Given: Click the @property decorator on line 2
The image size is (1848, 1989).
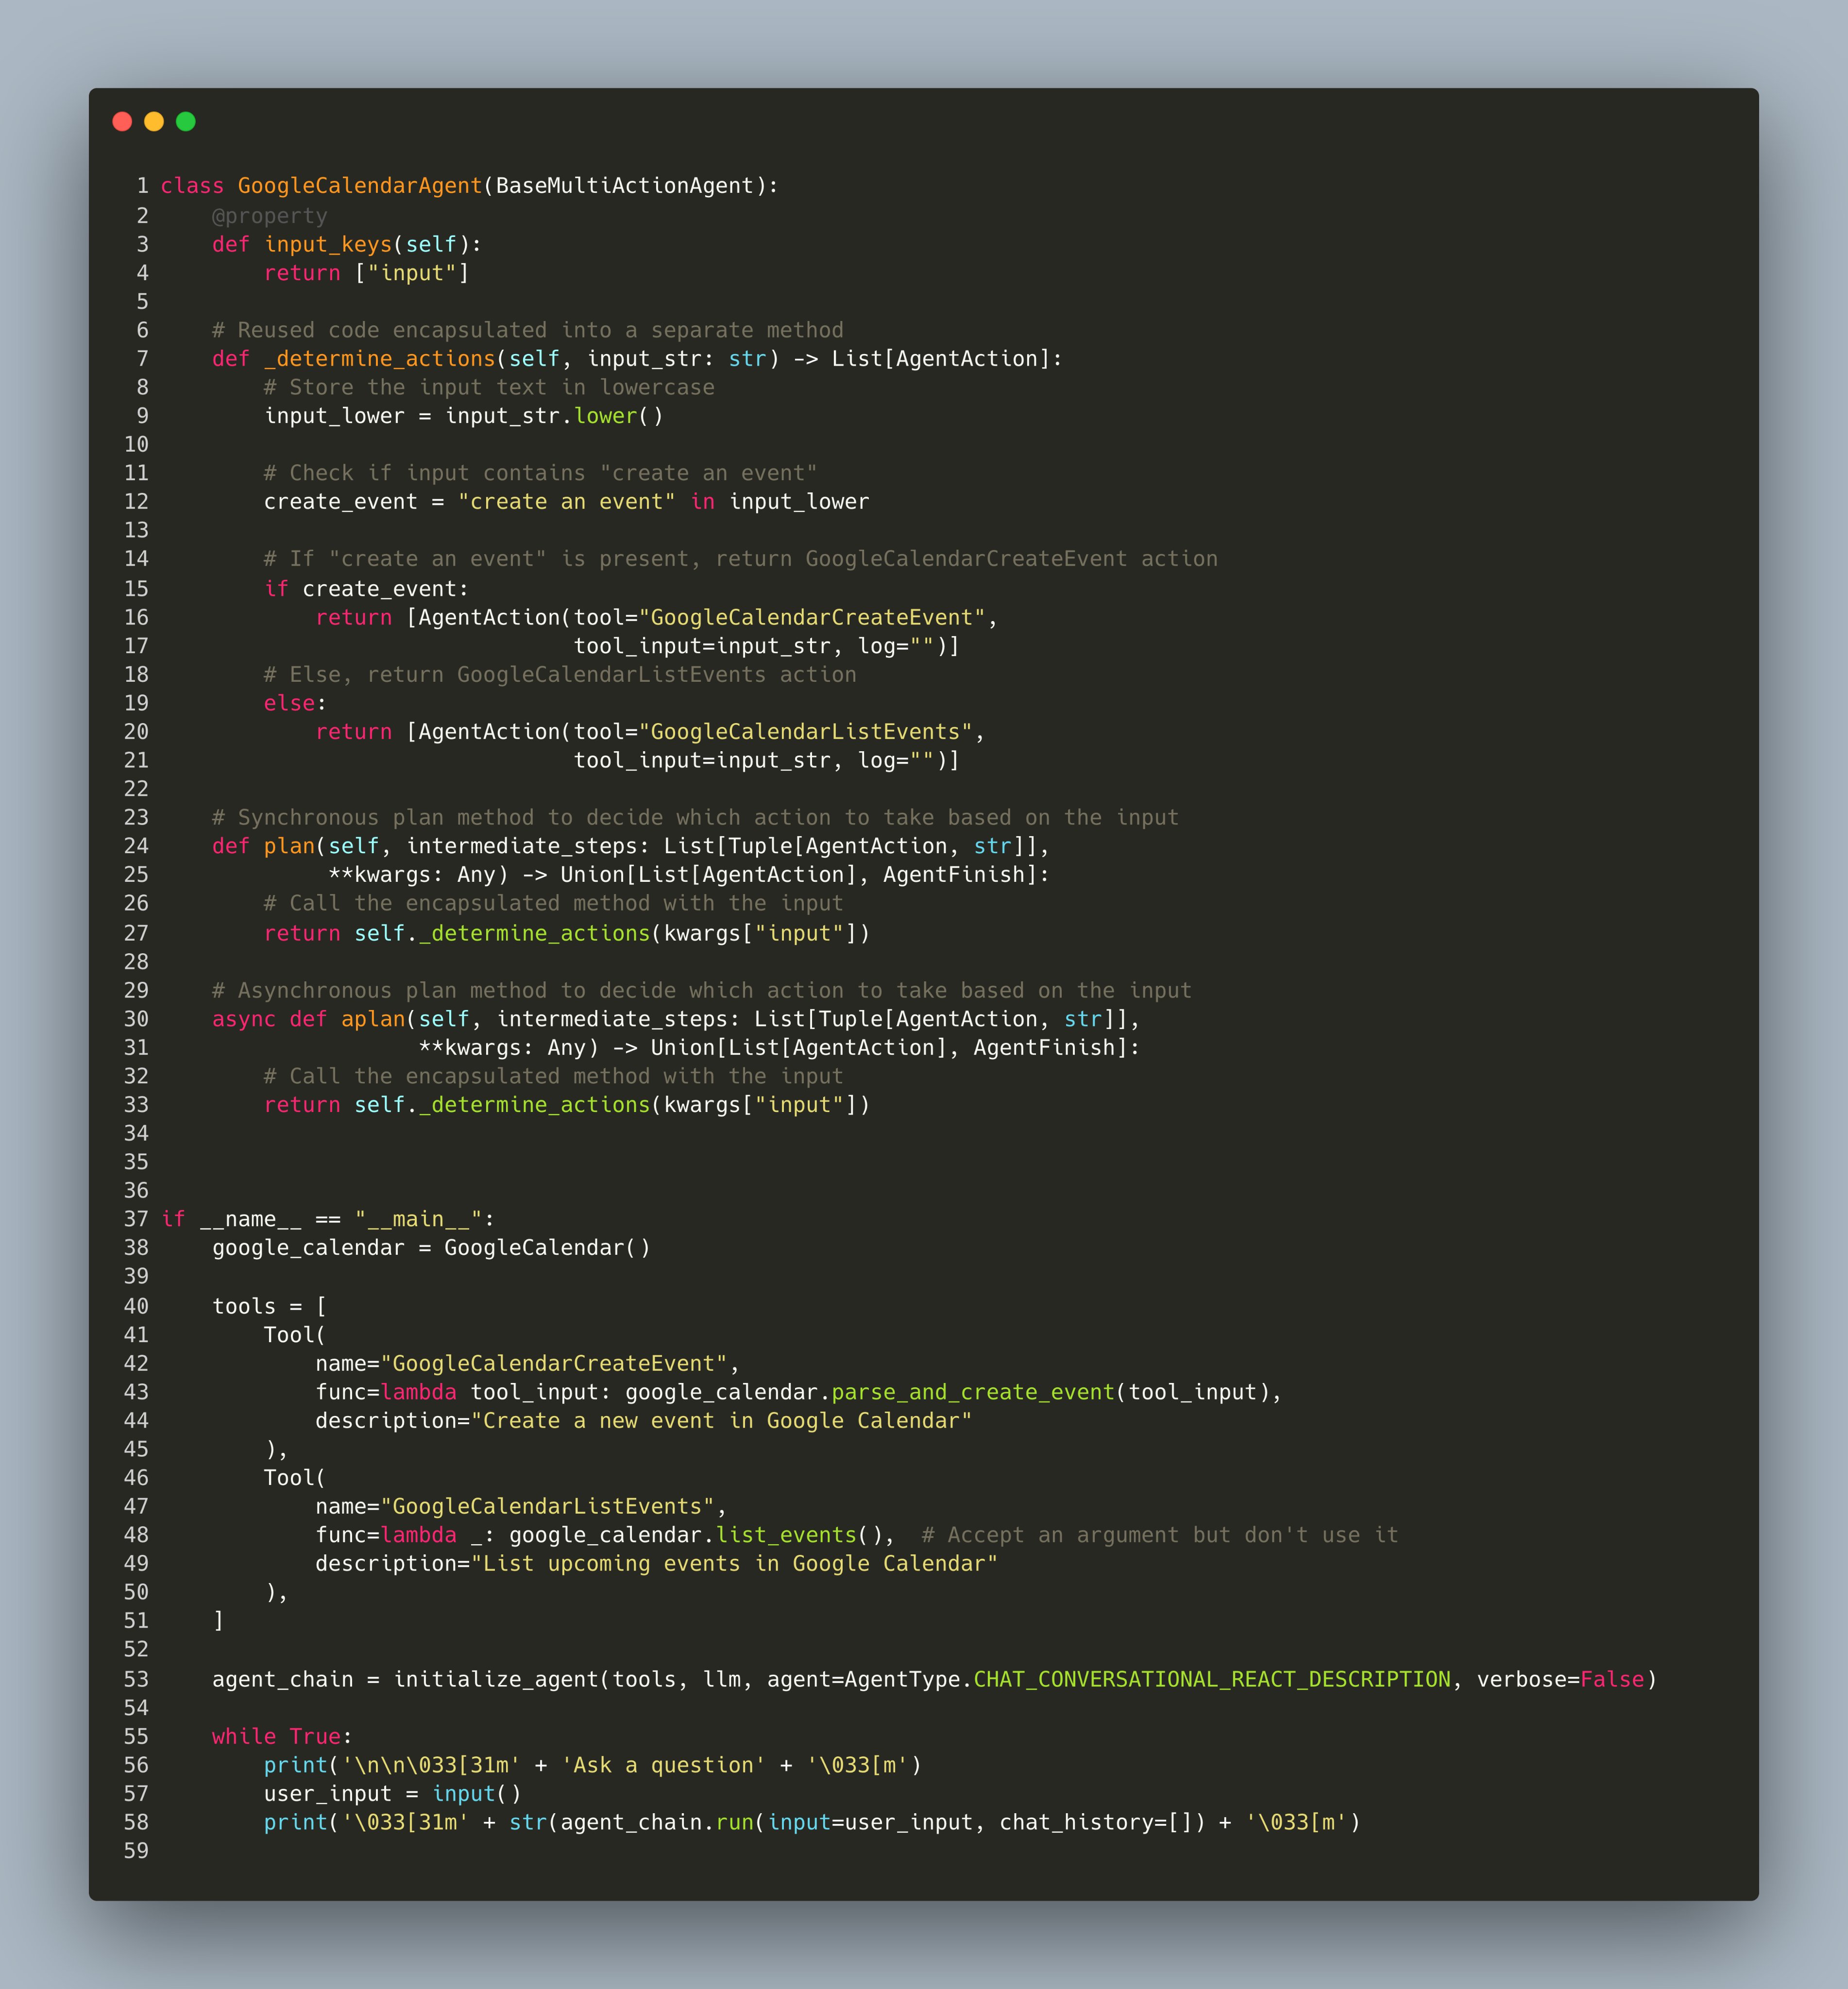Looking at the screenshot, I should [x=269, y=216].
